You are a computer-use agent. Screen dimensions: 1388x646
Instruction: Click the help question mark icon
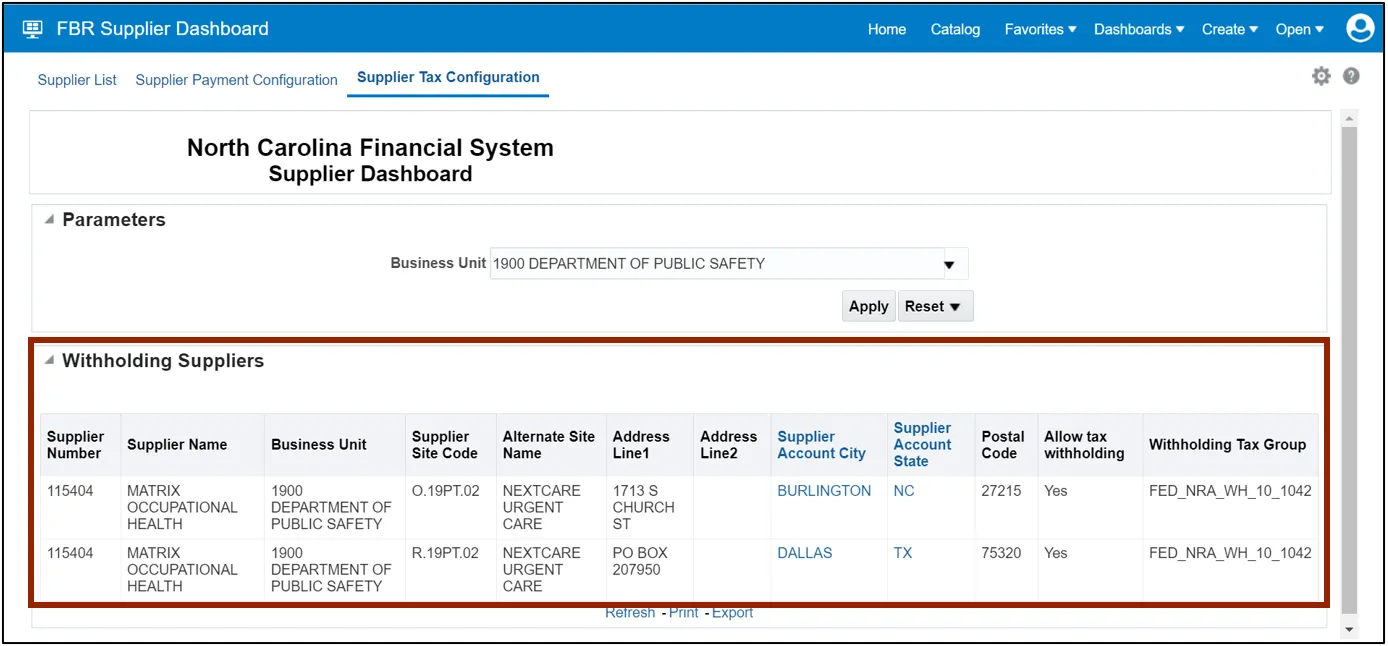tap(1351, 76)
